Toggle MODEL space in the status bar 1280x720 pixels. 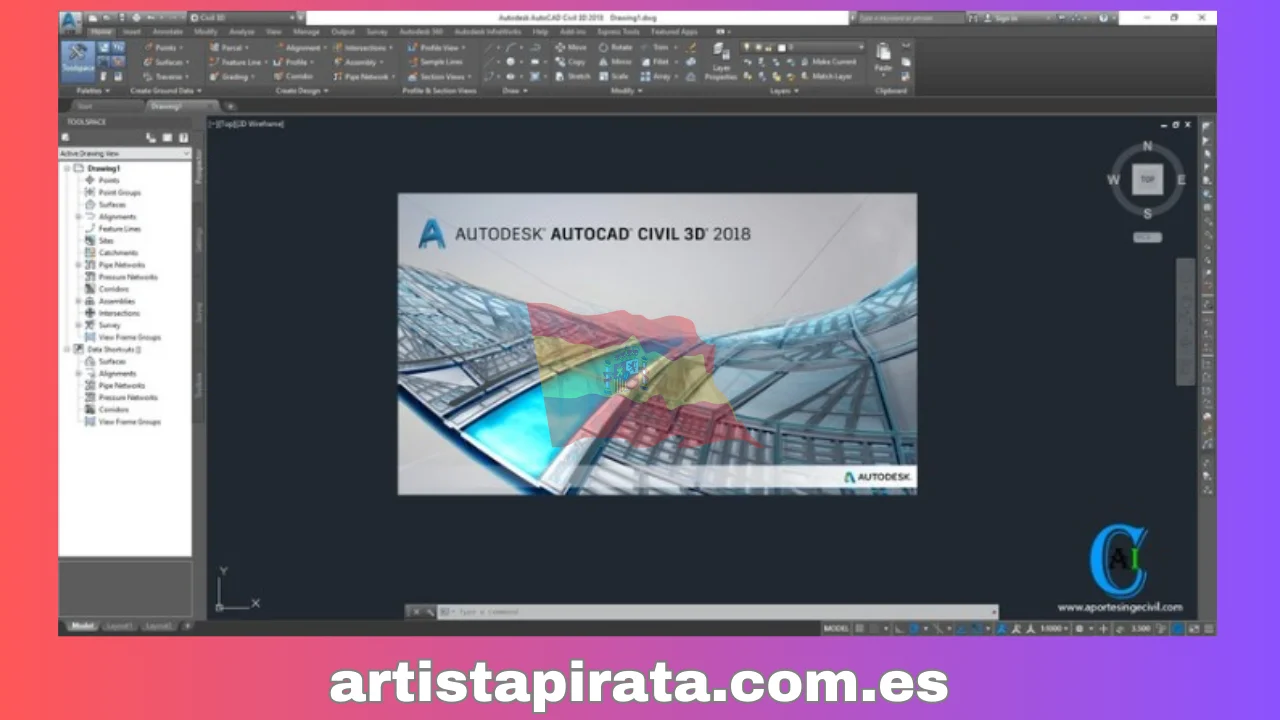pos(837,628)
